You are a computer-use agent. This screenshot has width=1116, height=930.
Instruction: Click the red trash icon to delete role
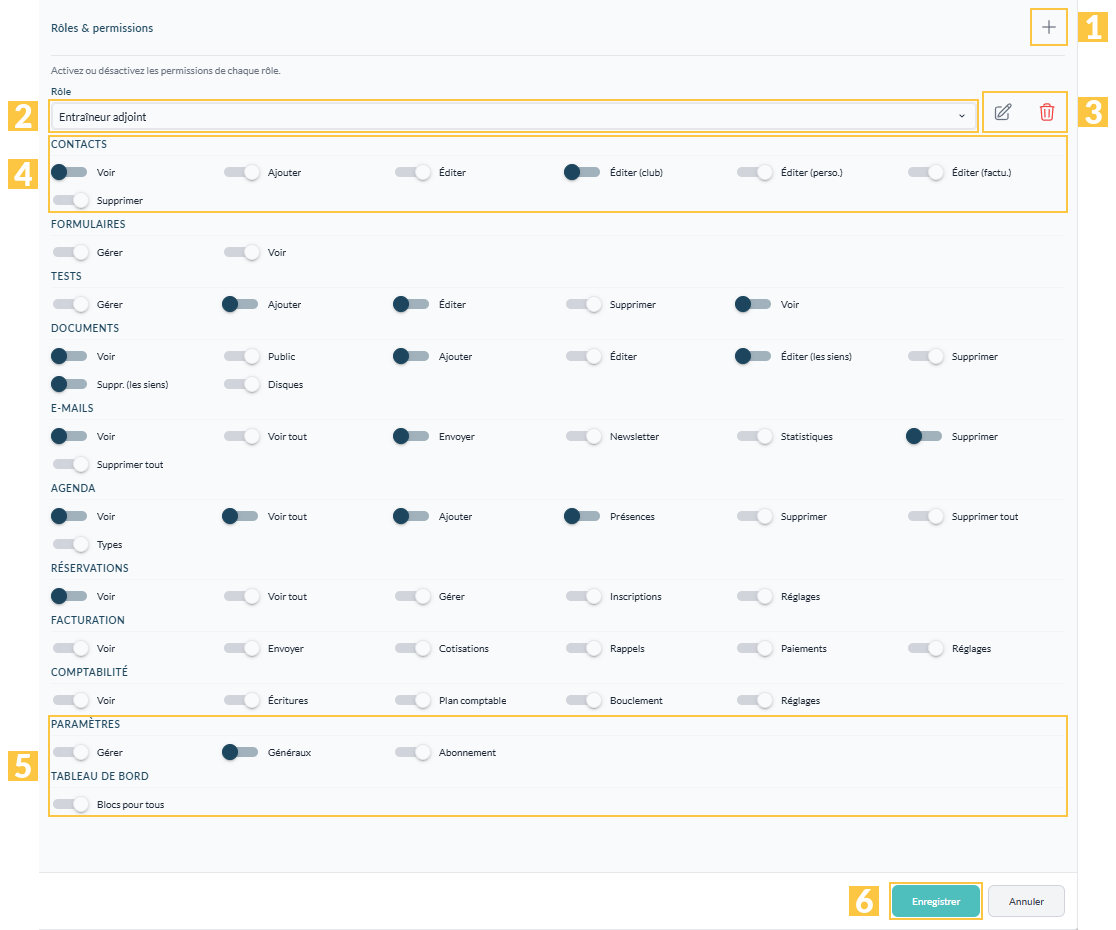[x=1046, y=112]
